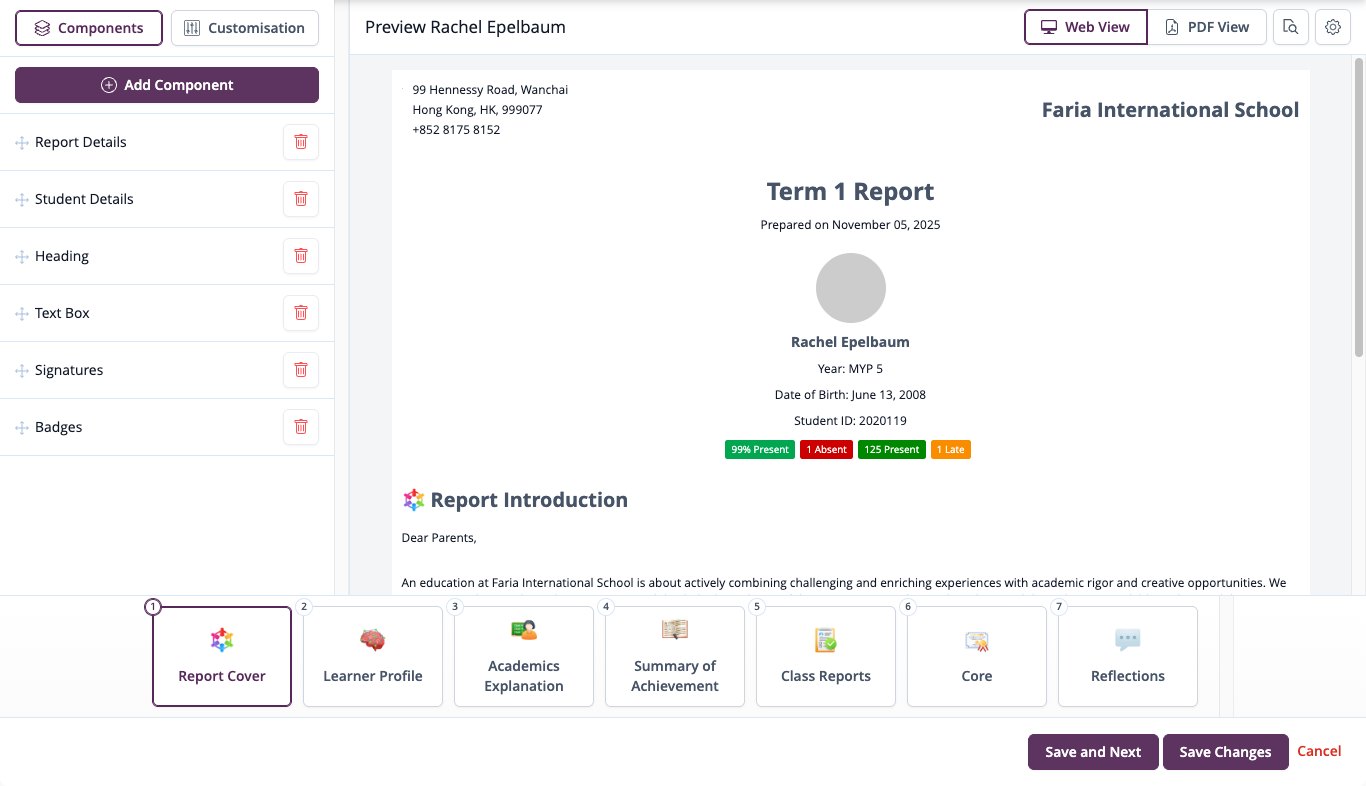Click trash icon for Student Details
Image resolution: width=1366 pixels, height=786 pixels.
point(301,199)
